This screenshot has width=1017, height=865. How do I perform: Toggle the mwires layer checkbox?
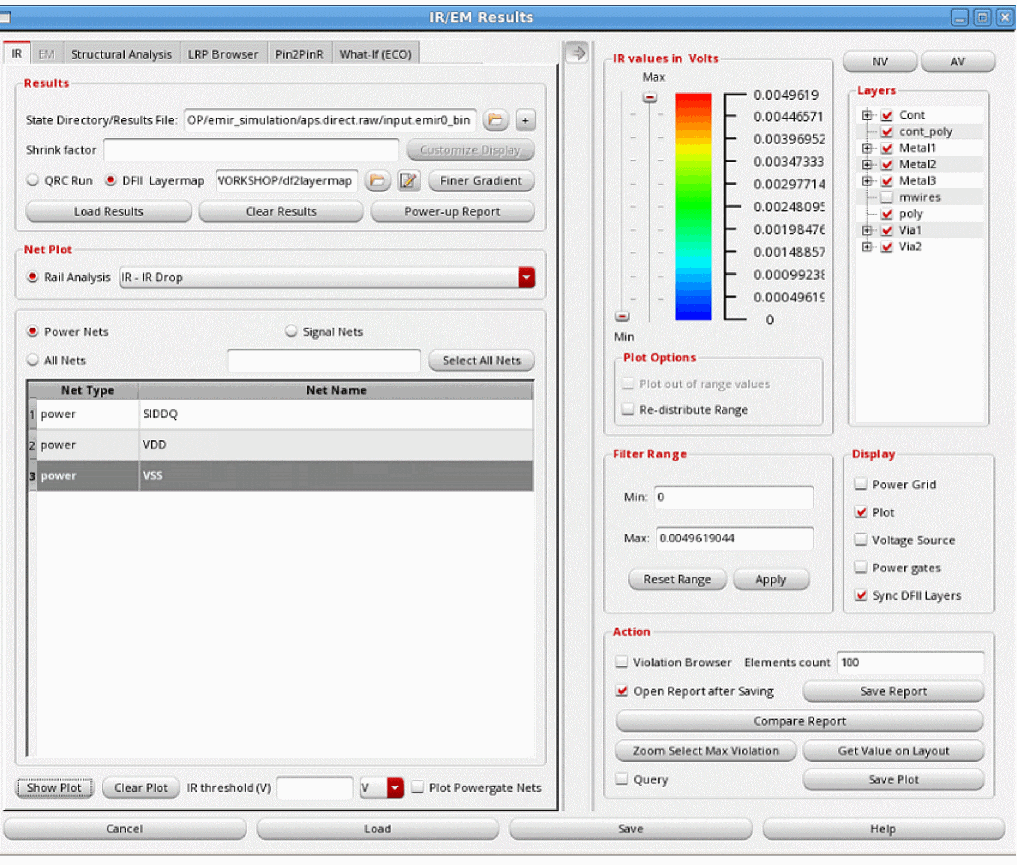[x=886, y=198]
